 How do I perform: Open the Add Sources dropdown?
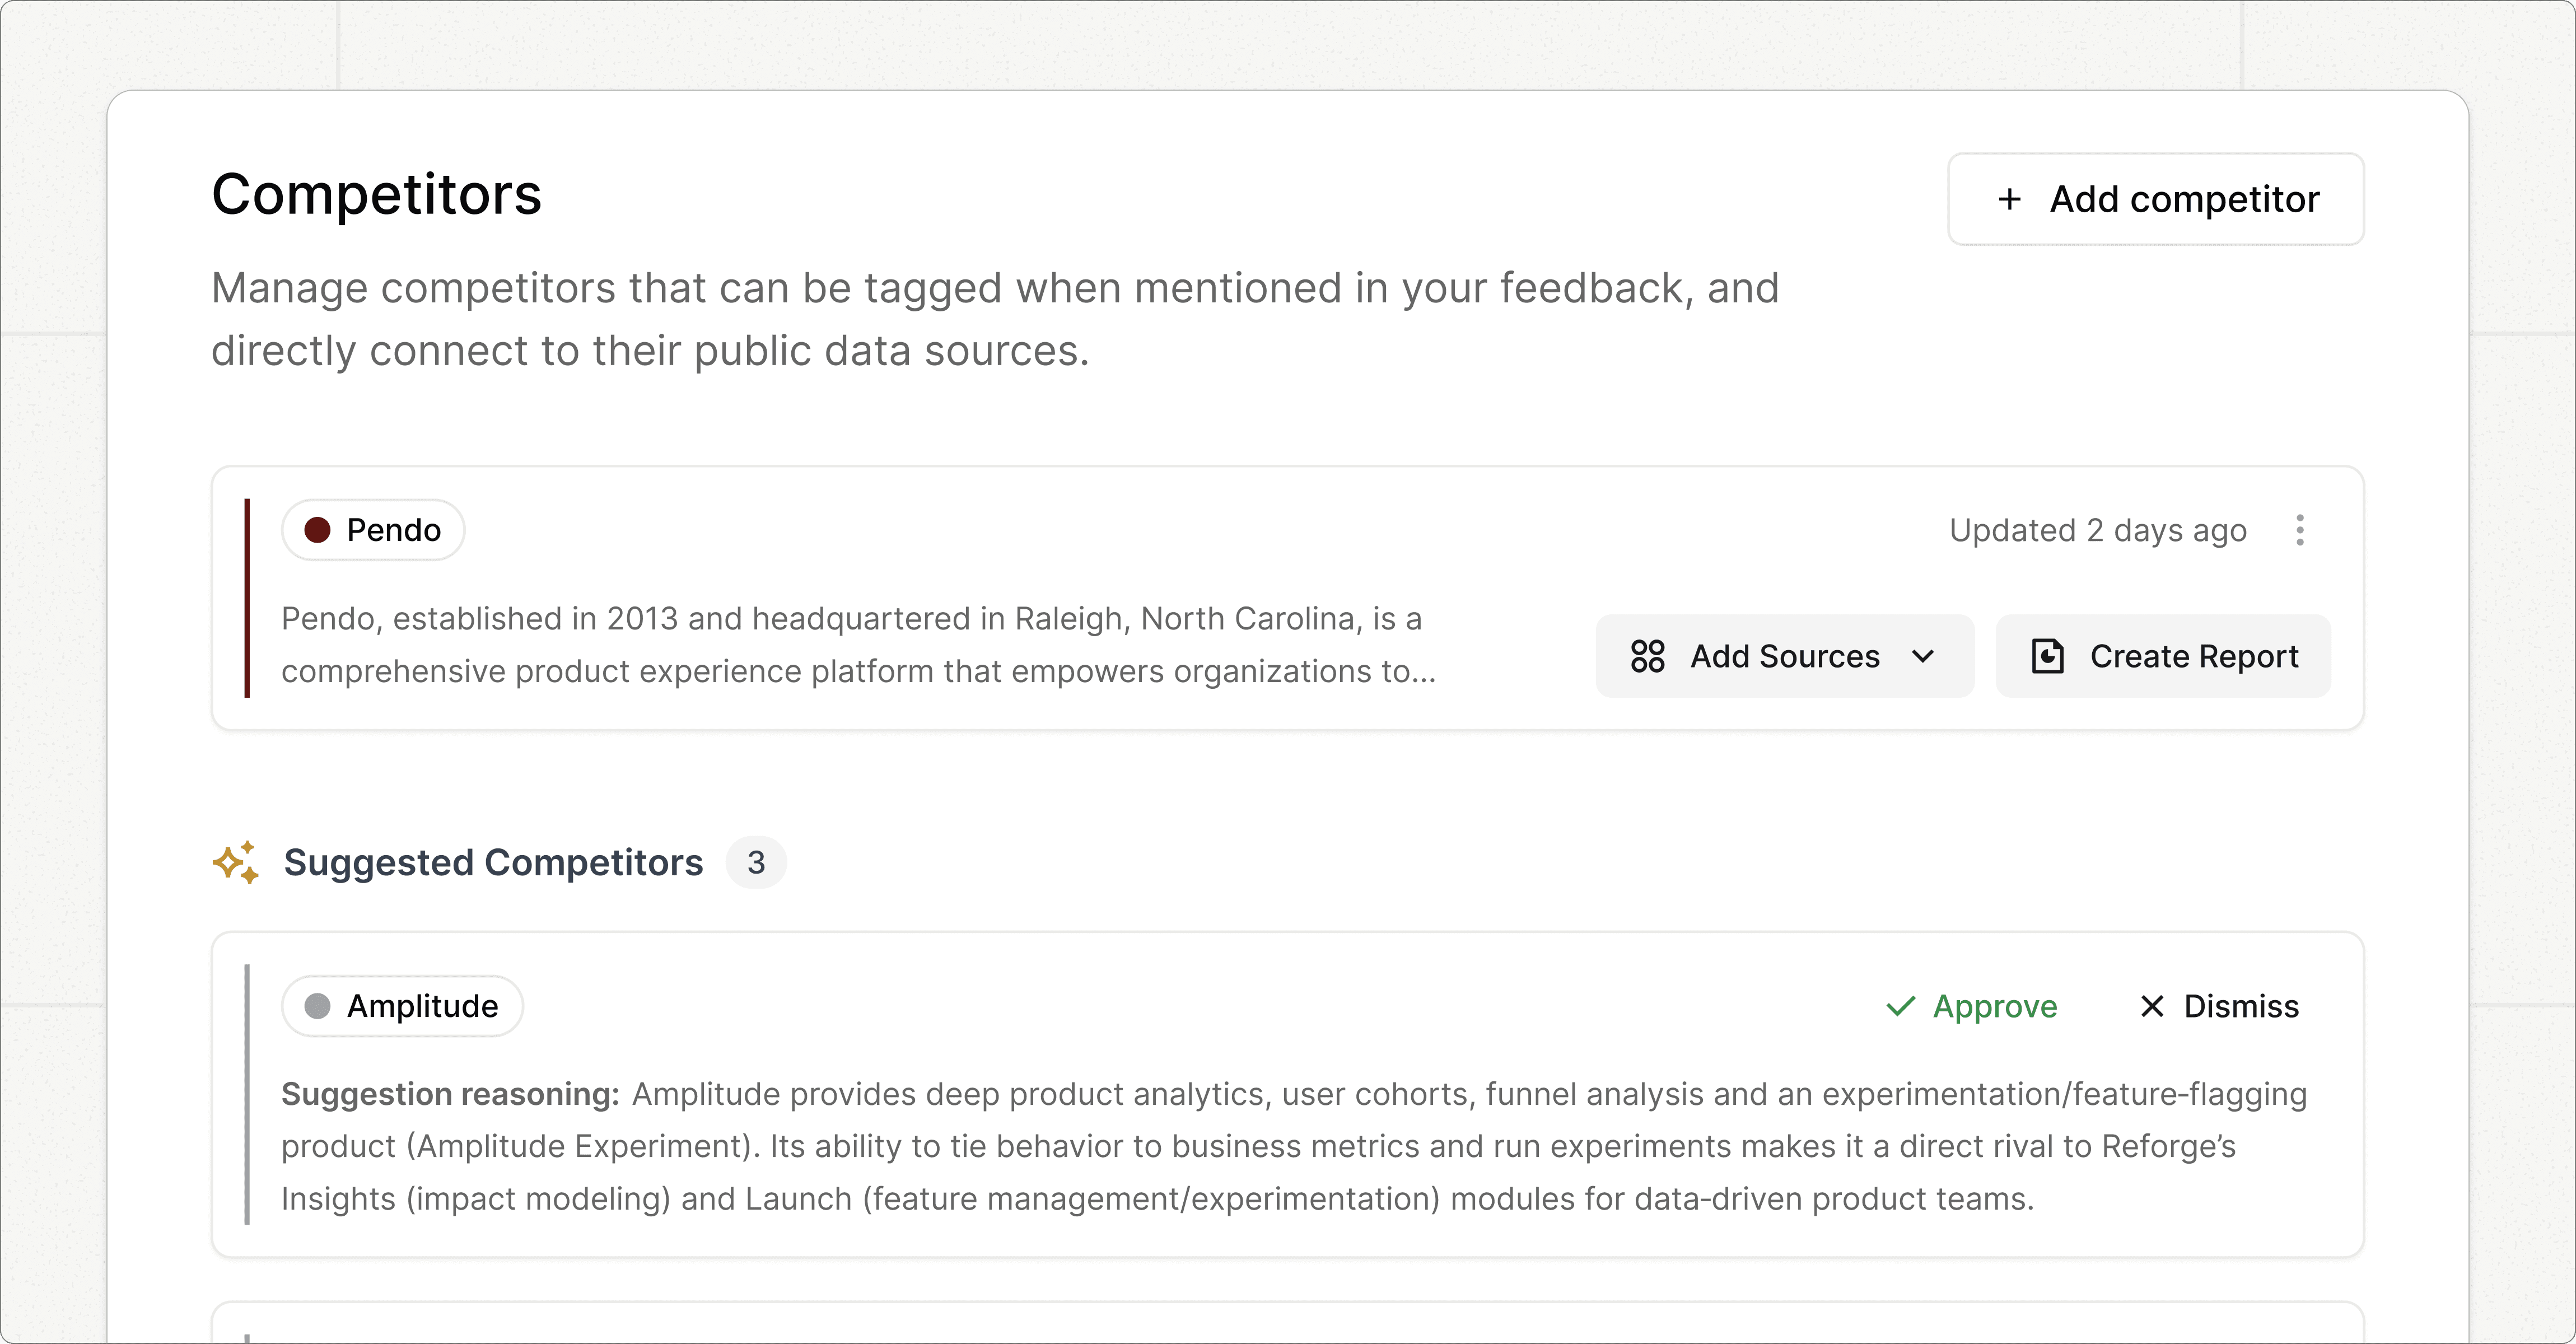pyautogui.click(x=1784, y=656)
